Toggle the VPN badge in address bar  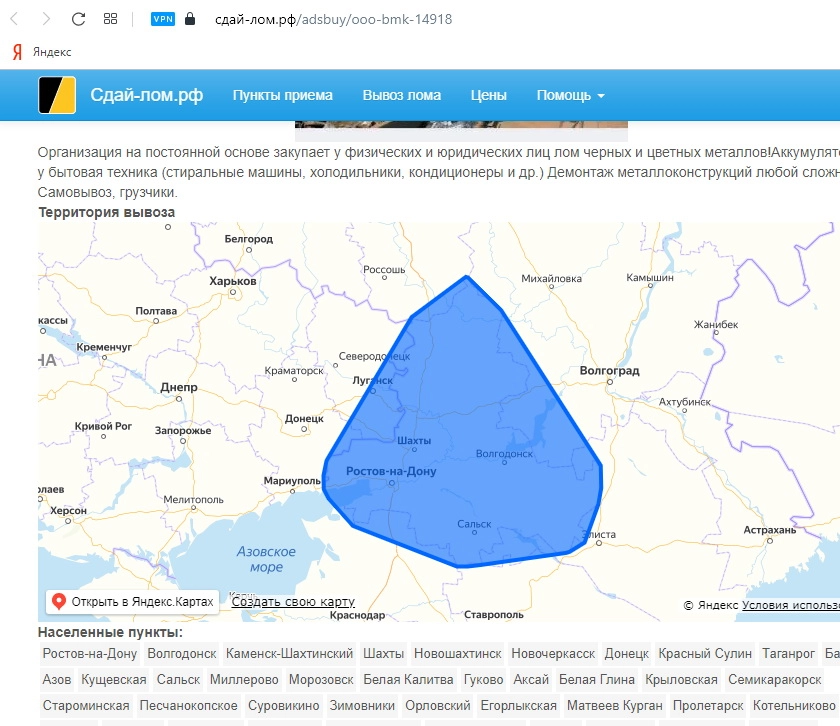pyautogui.click(x=162, y=19)
